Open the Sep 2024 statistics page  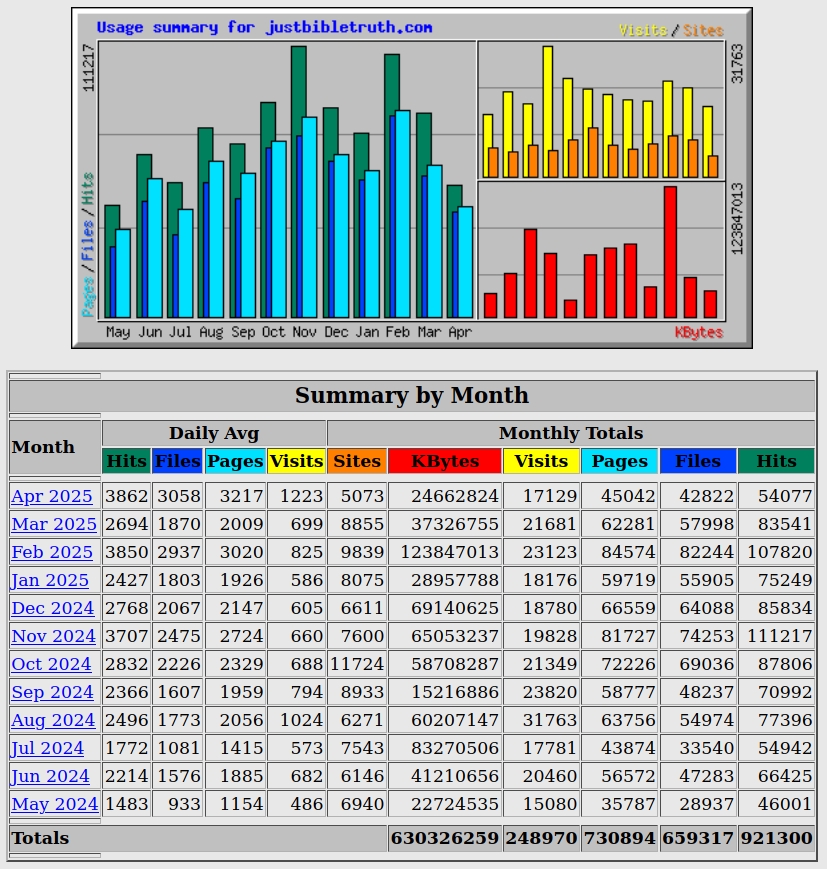(x=52, y=692)
